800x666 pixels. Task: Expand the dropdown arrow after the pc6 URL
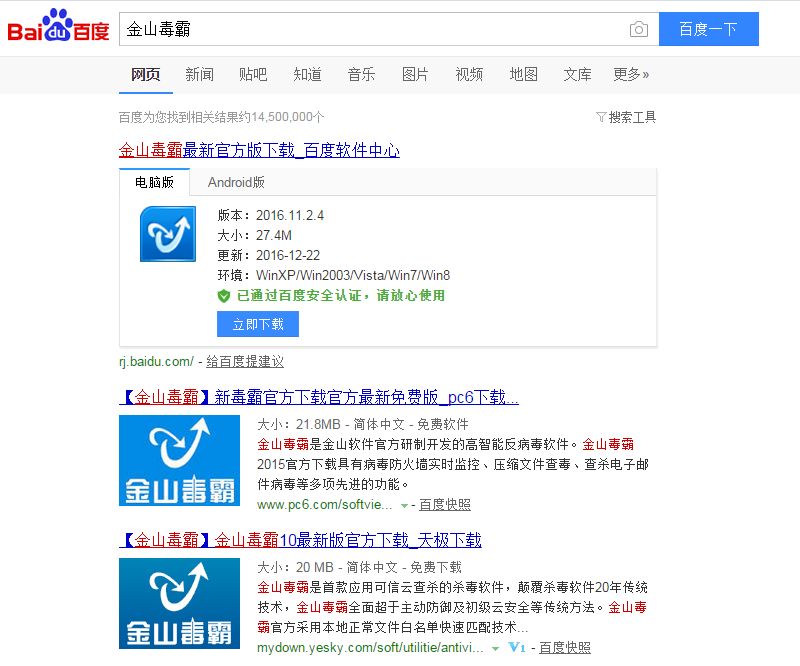404,506
